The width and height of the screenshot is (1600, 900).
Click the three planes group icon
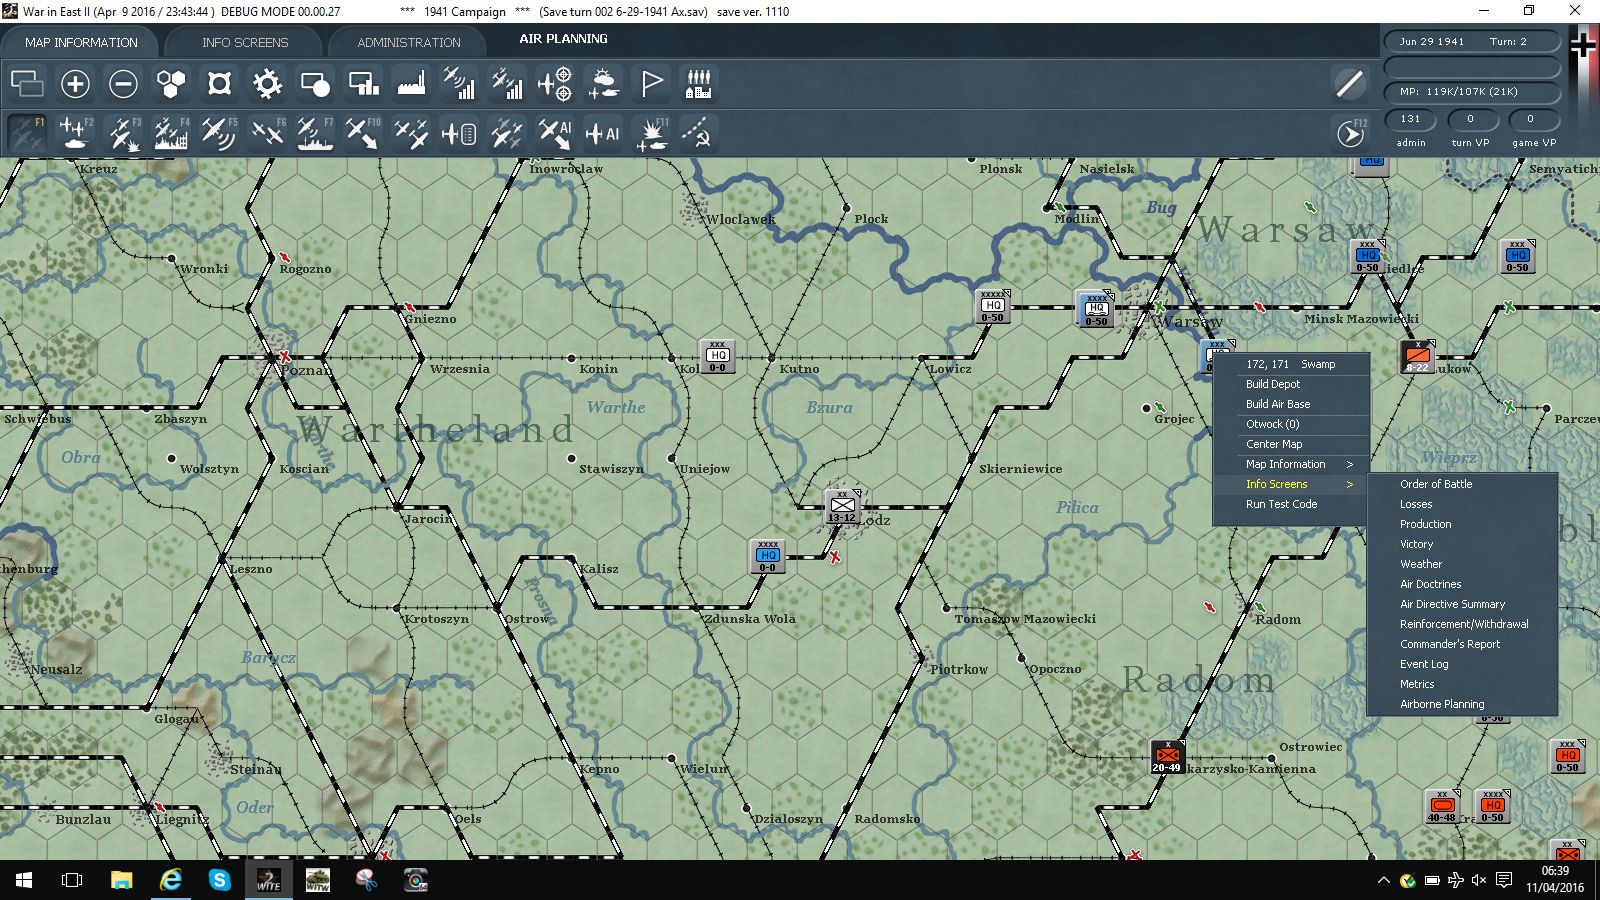[x=411, y=133]
